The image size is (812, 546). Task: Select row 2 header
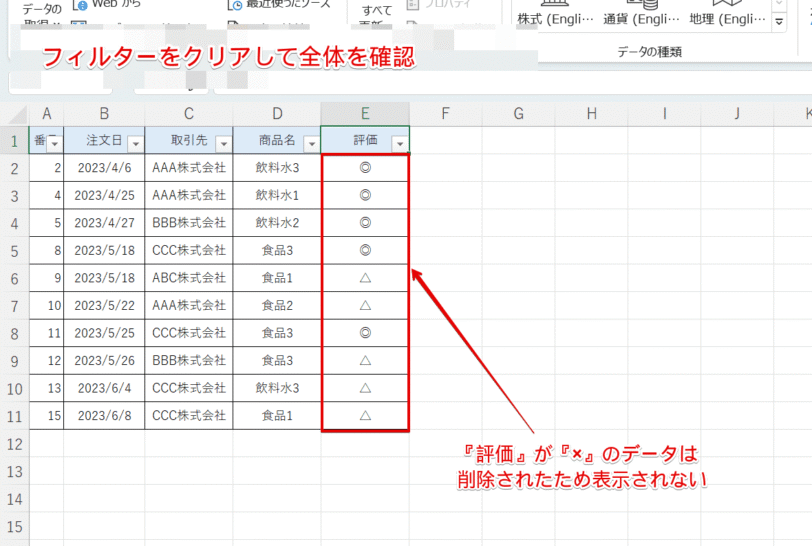[14, 168]
